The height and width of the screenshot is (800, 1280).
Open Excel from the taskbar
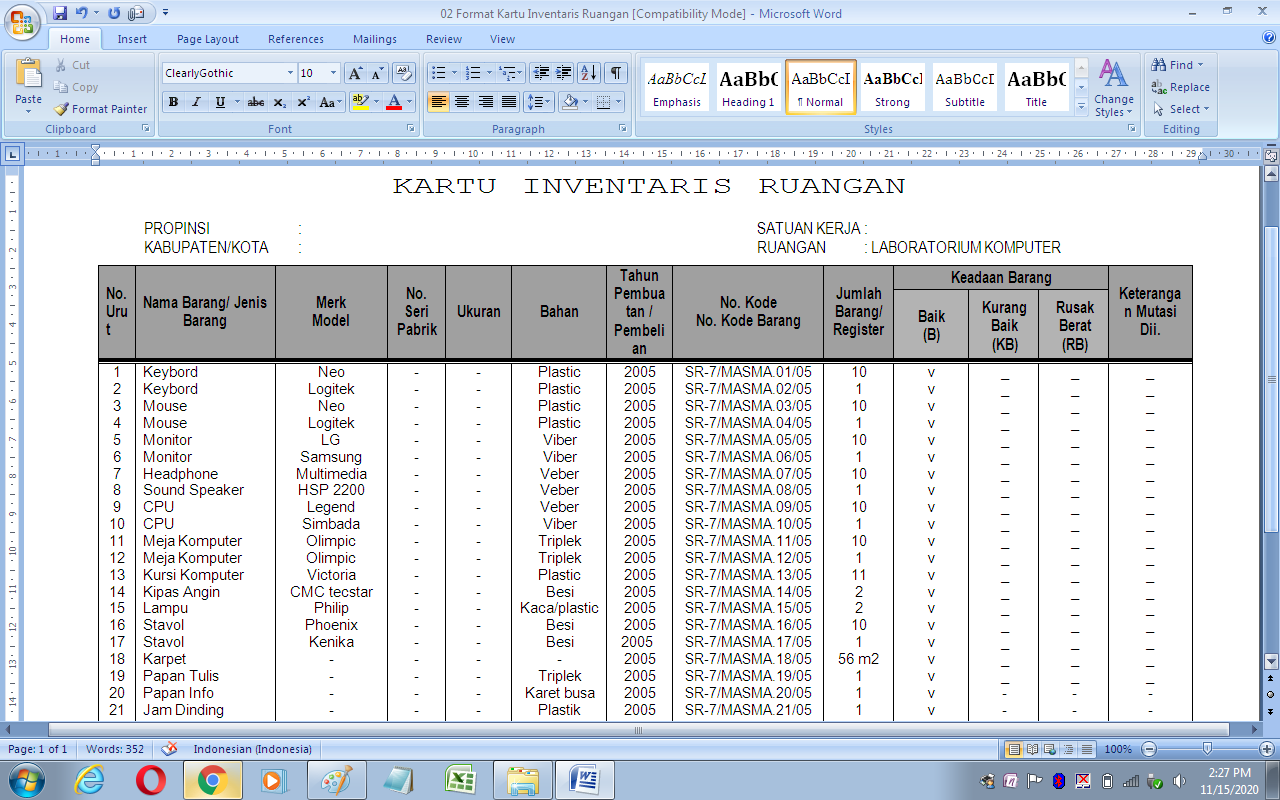click(x=460, y=779)
